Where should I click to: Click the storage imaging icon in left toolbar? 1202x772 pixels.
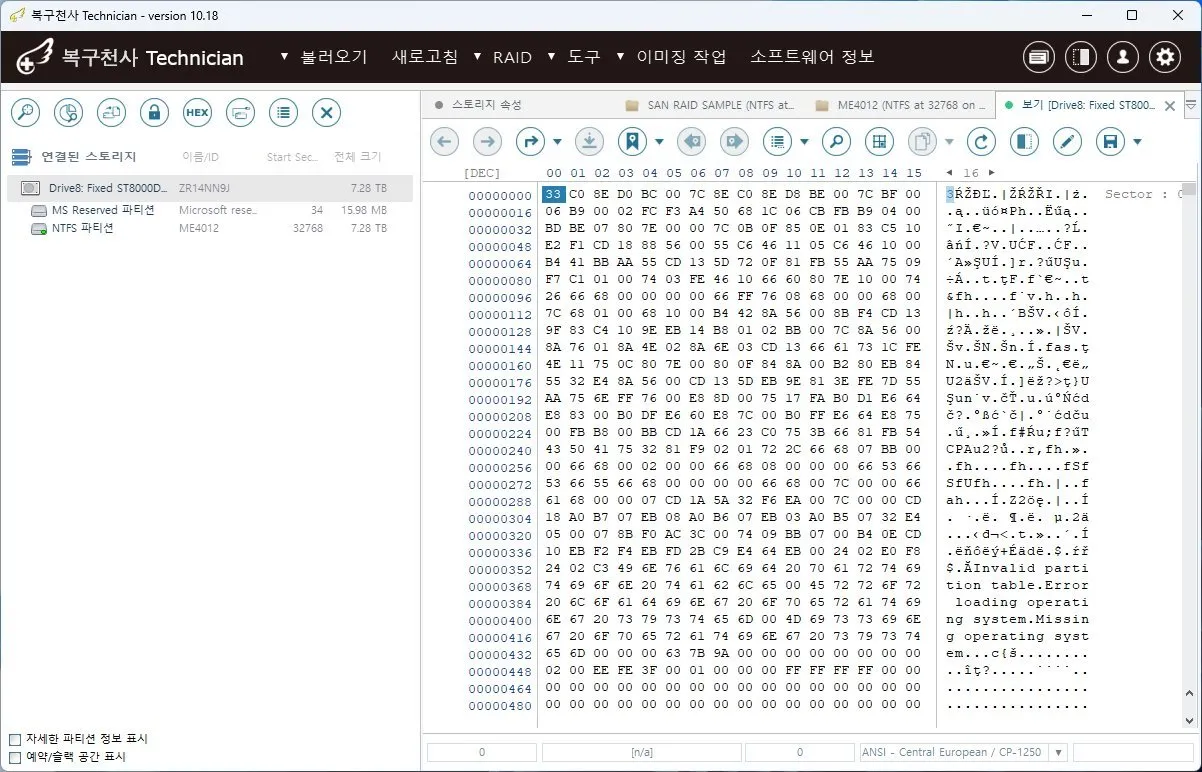240,113
